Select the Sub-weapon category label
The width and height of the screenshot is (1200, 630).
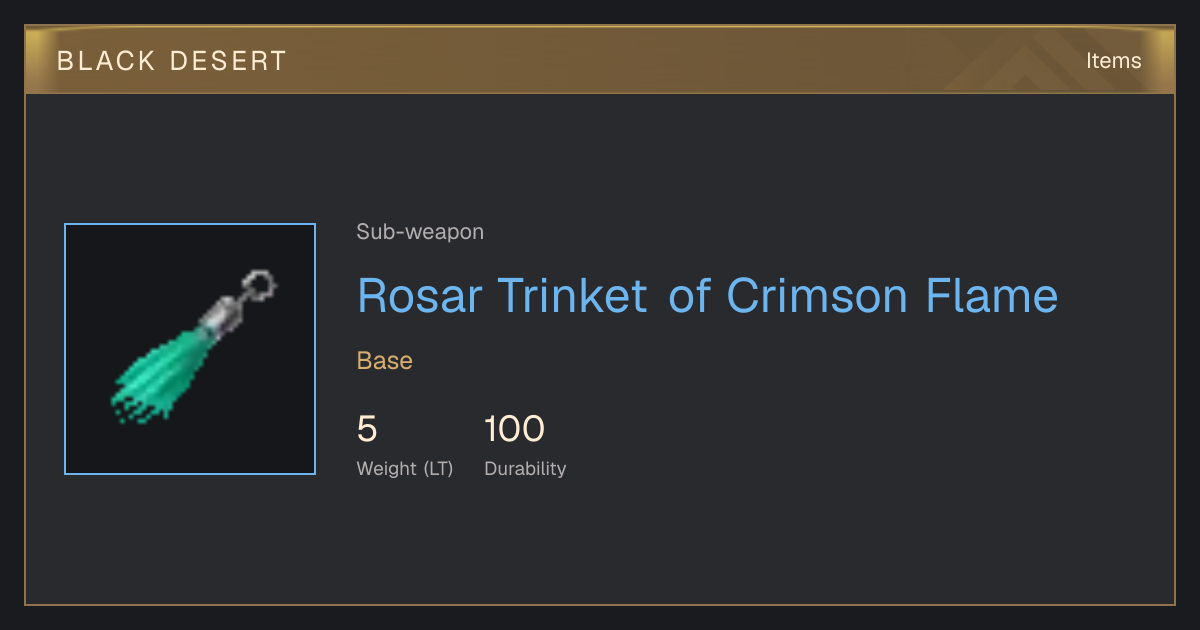(x=420, y=232)
